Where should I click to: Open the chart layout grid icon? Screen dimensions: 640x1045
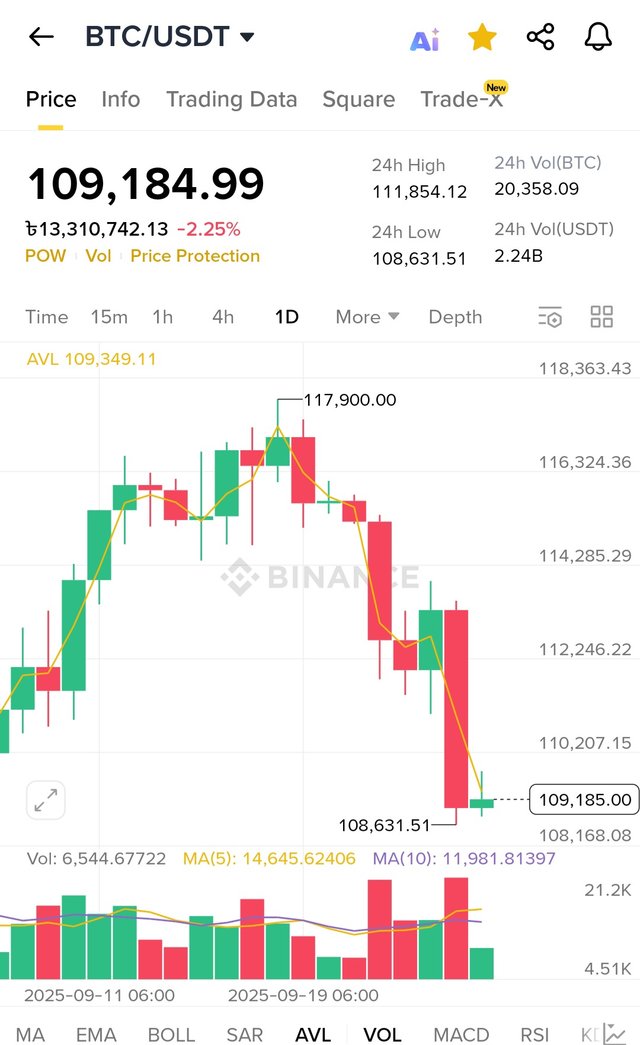[x=602, y=317]
